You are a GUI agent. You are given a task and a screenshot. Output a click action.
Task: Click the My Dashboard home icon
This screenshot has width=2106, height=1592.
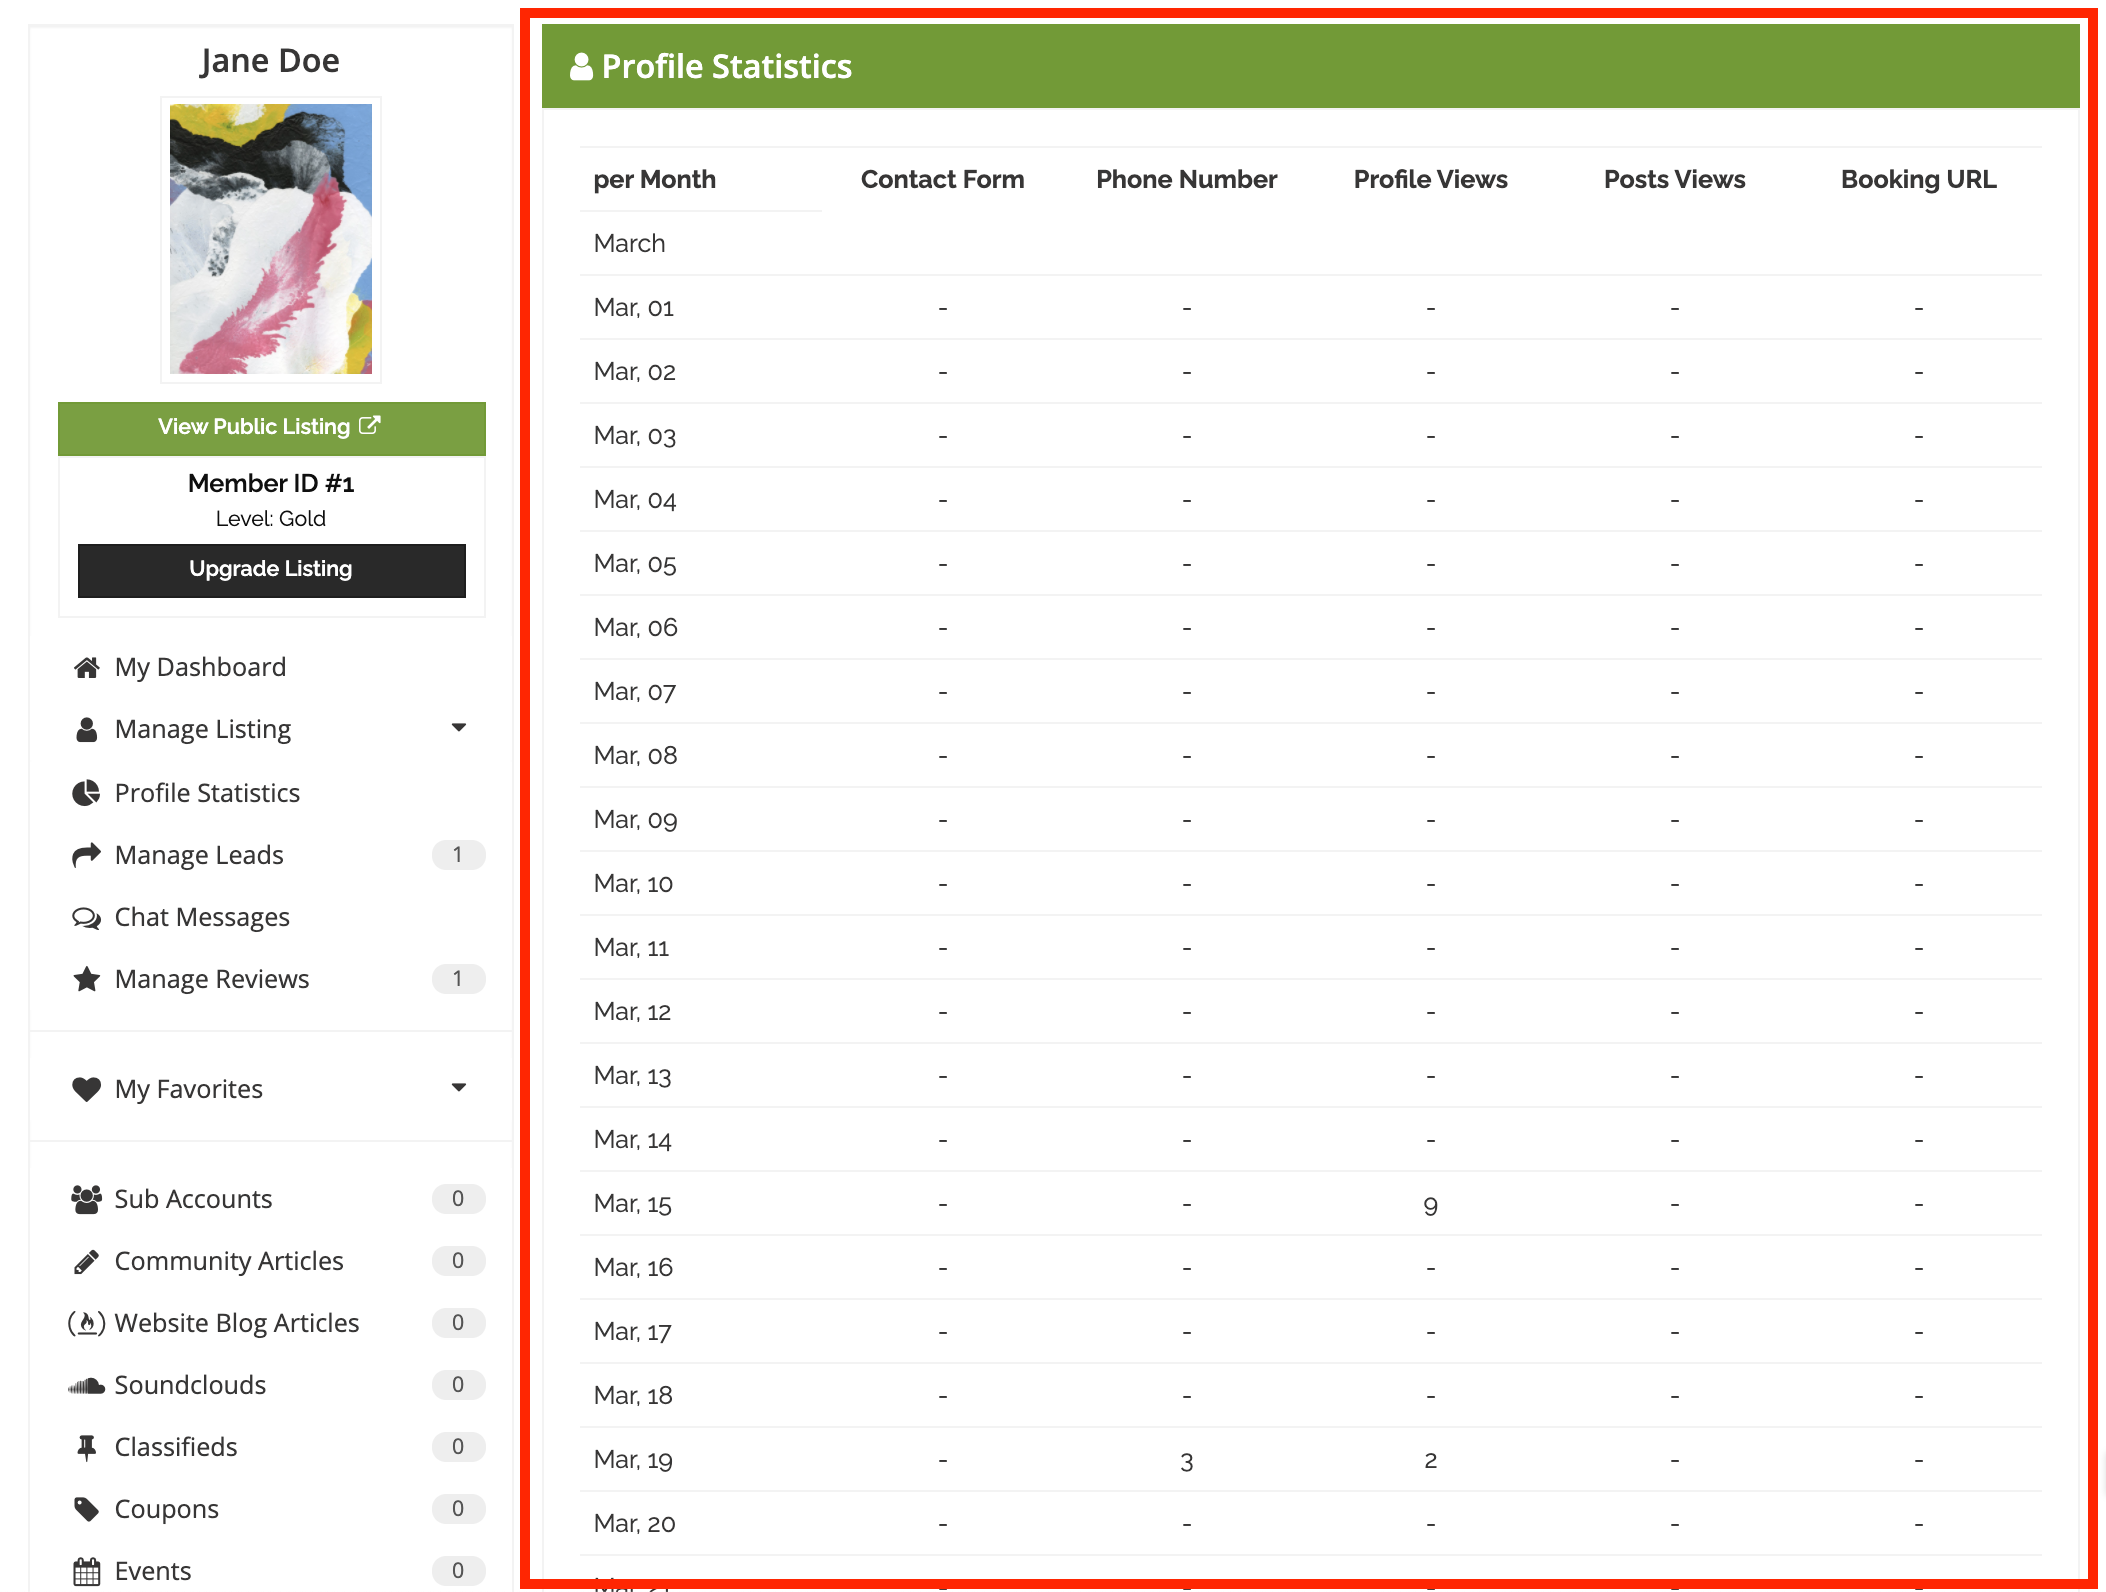click(x=87, y=668)
